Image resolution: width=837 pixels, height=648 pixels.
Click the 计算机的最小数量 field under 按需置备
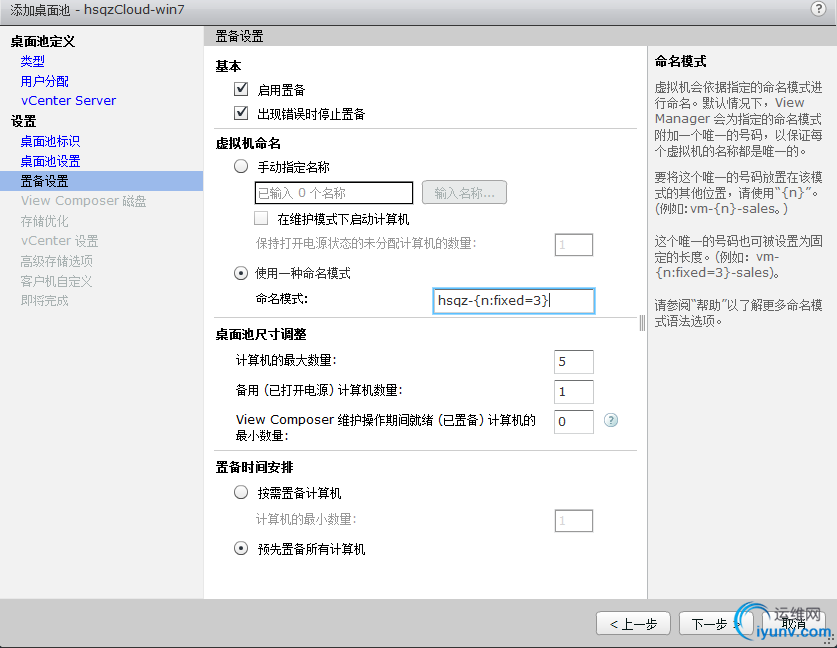(574, 520)
